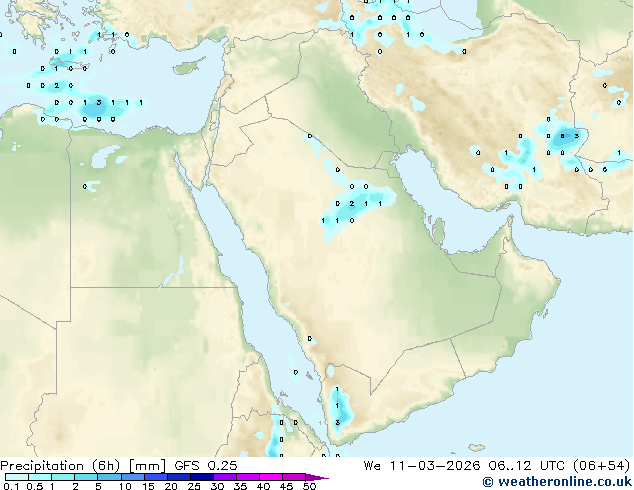Click the Socotra island near the bottom right
The width and height of the screenshot is (634, 490).
(x=477, y=448)
